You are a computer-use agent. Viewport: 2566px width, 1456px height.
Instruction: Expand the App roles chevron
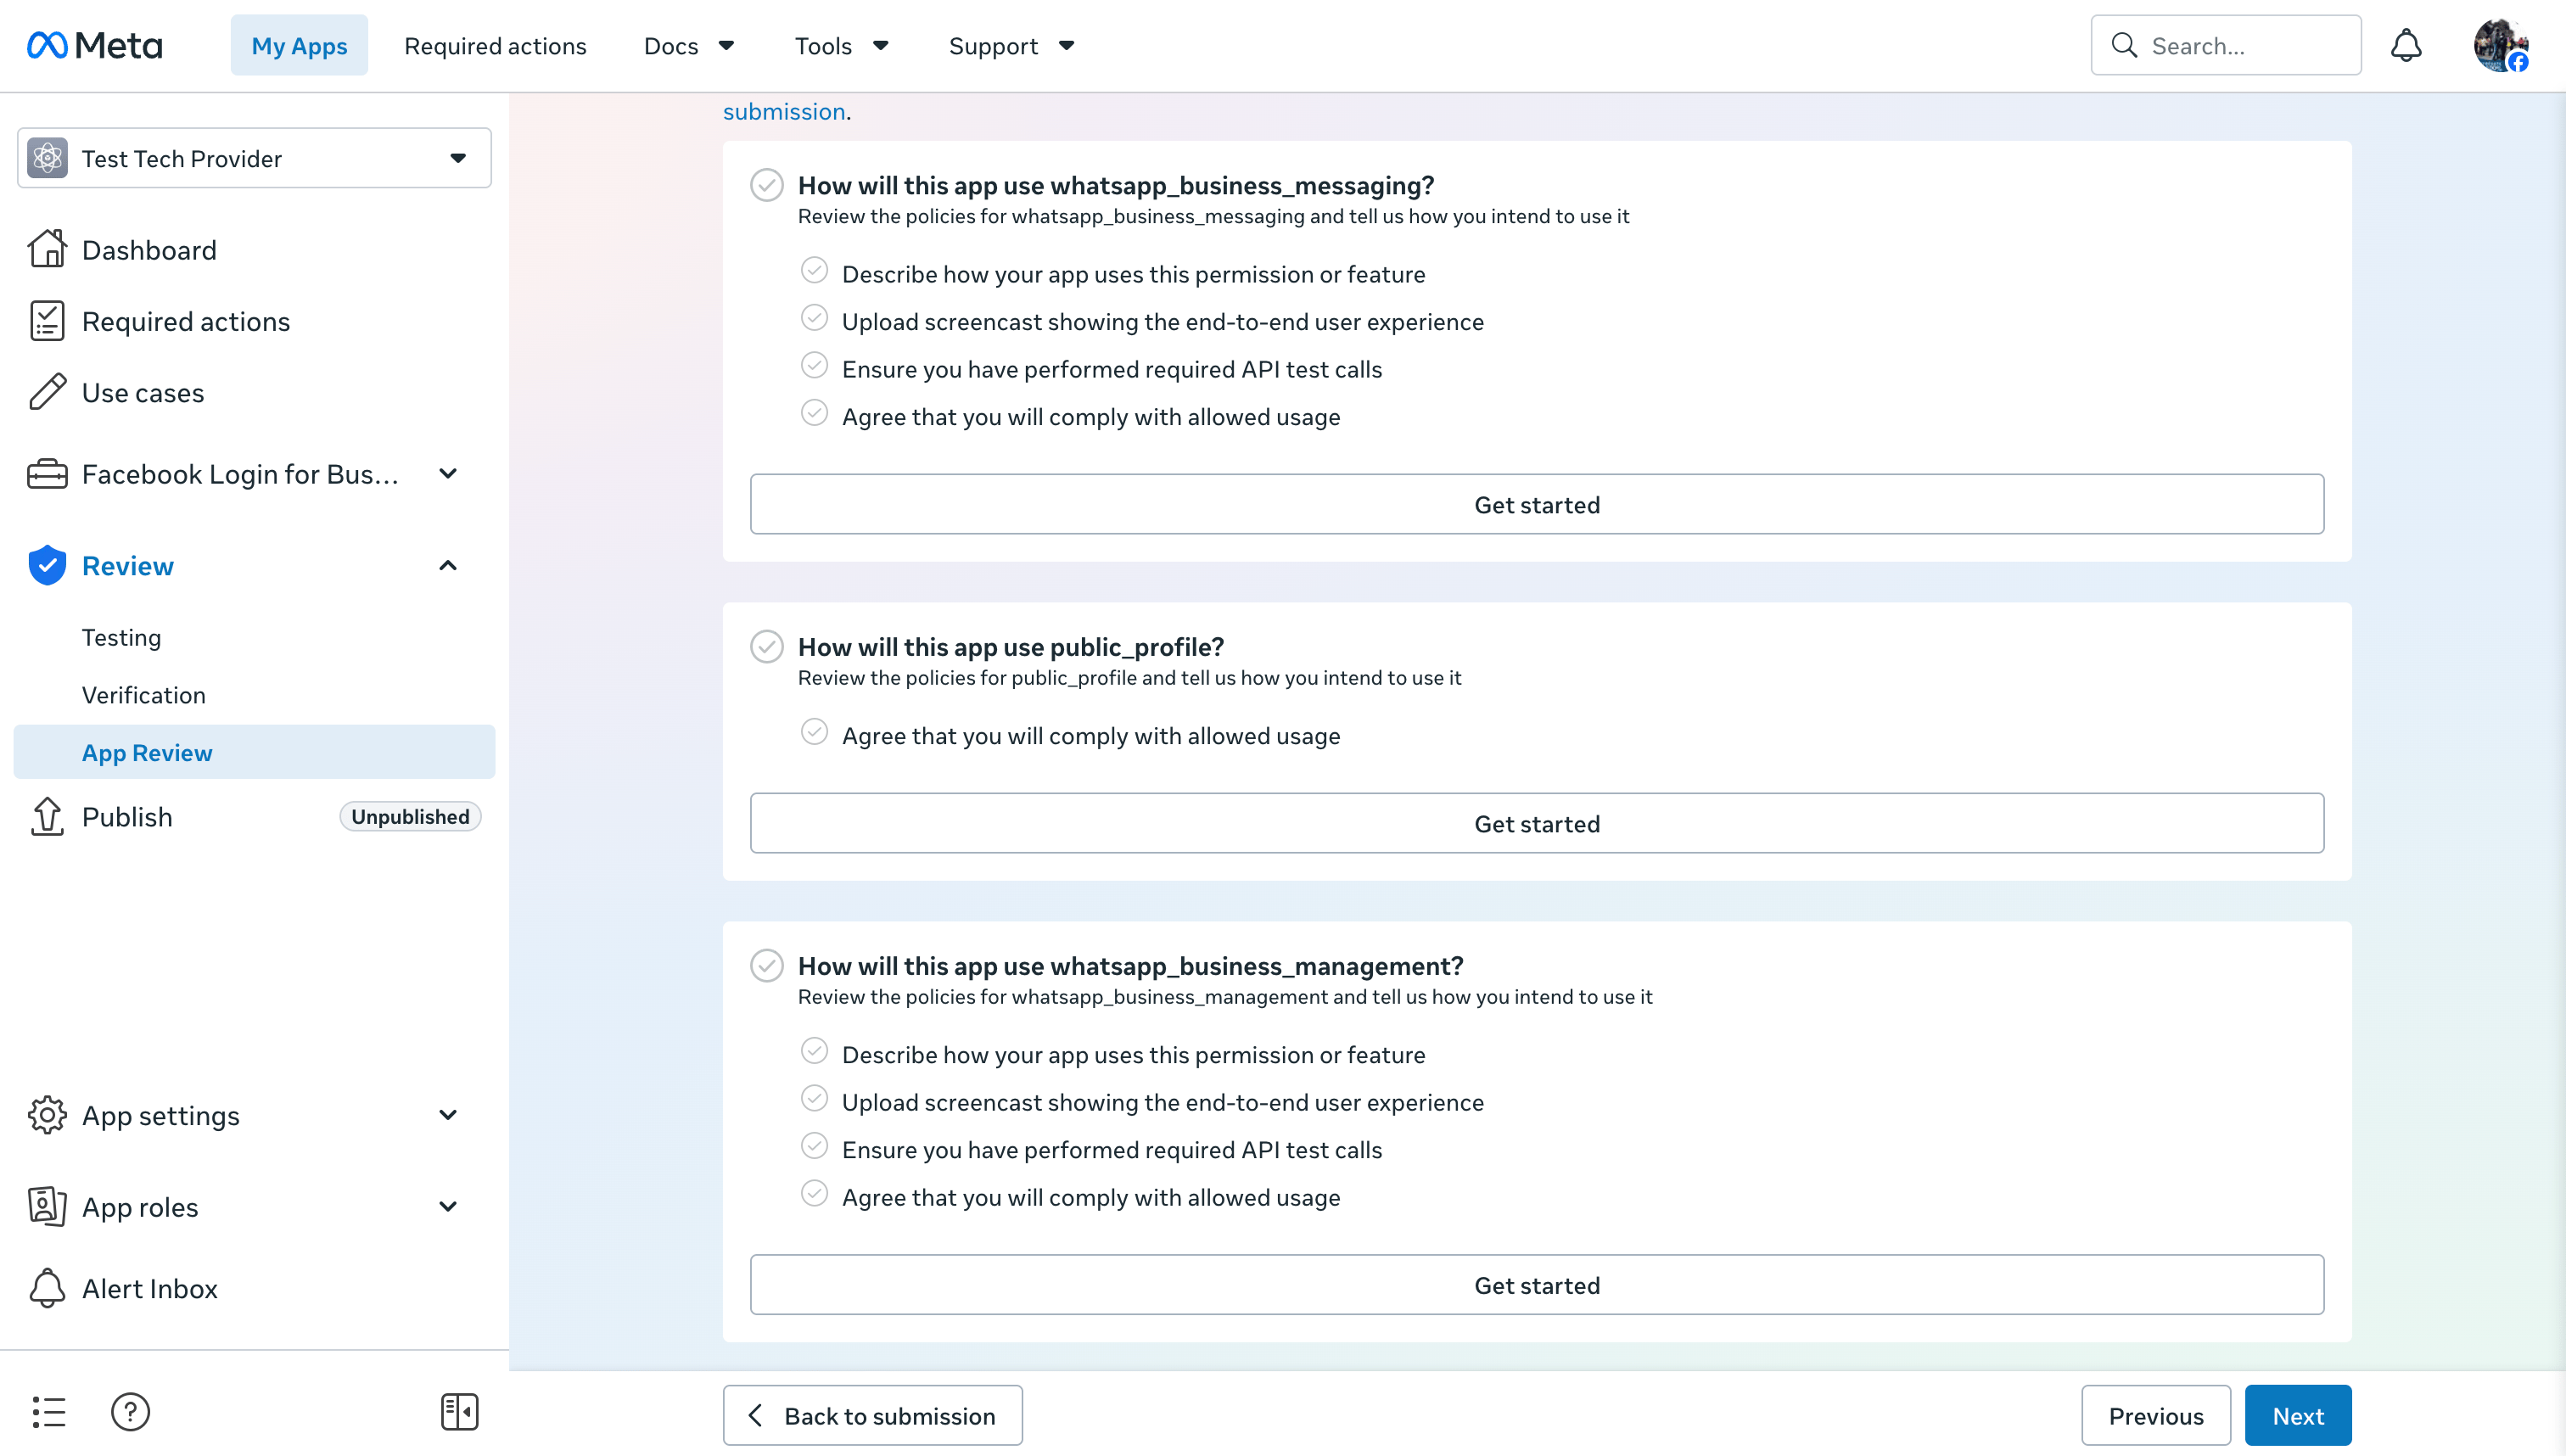click(x=448, y=1206)
